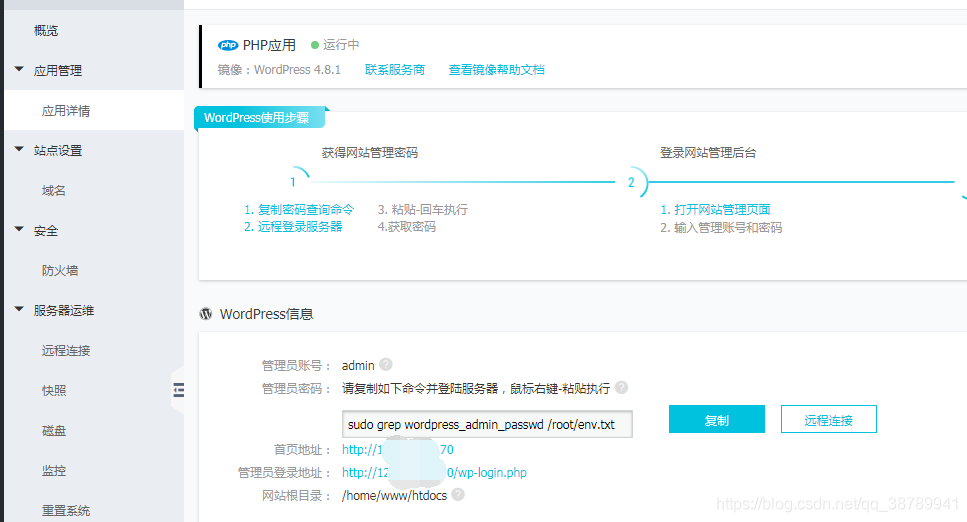Click the 服务器运维 sidebar heading
The width and height of the screenshot is (967, 522).
click(x=64, y=310)
